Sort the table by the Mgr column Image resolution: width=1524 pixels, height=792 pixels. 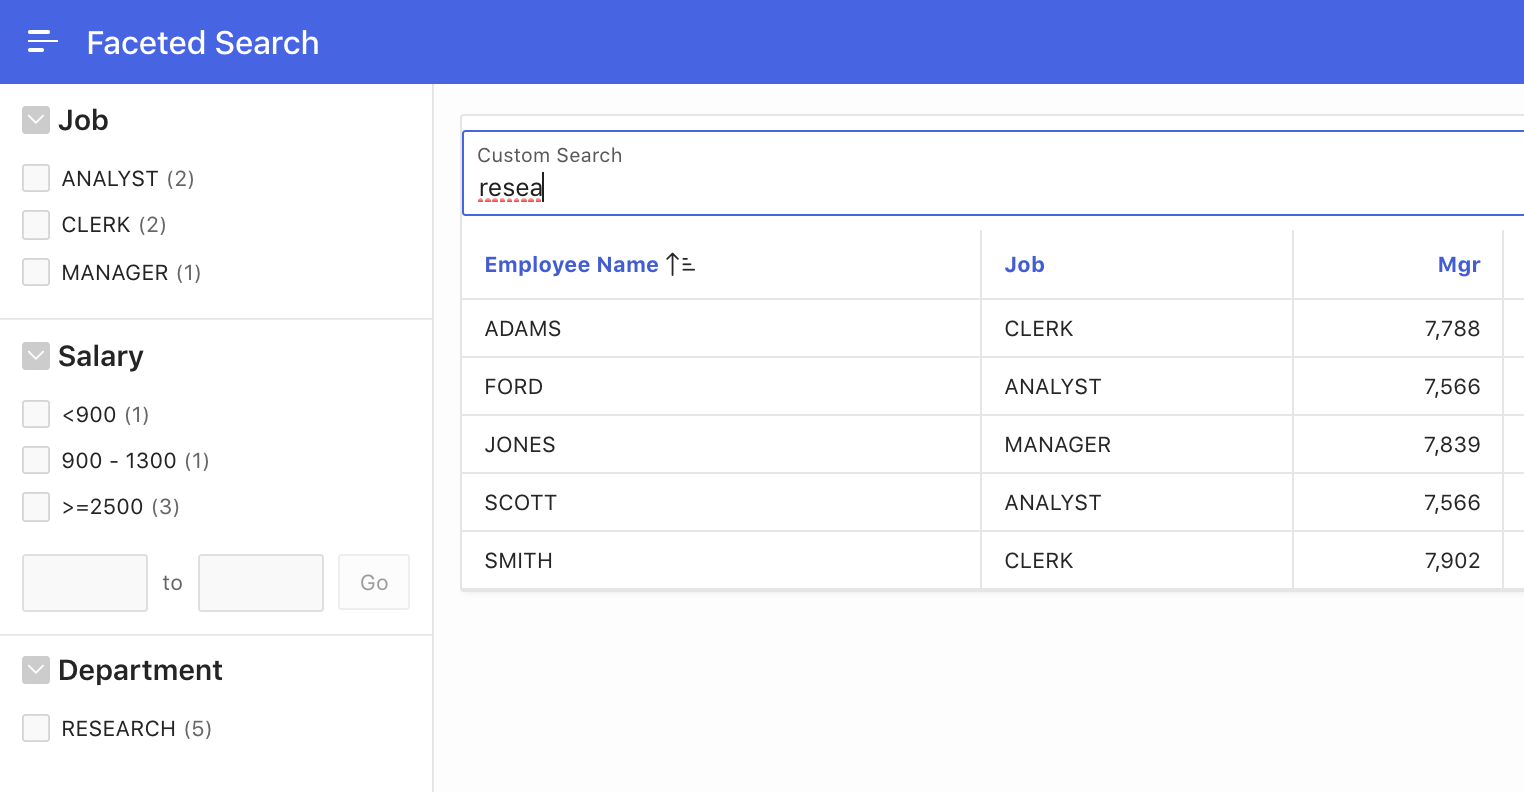[1458, 264]
